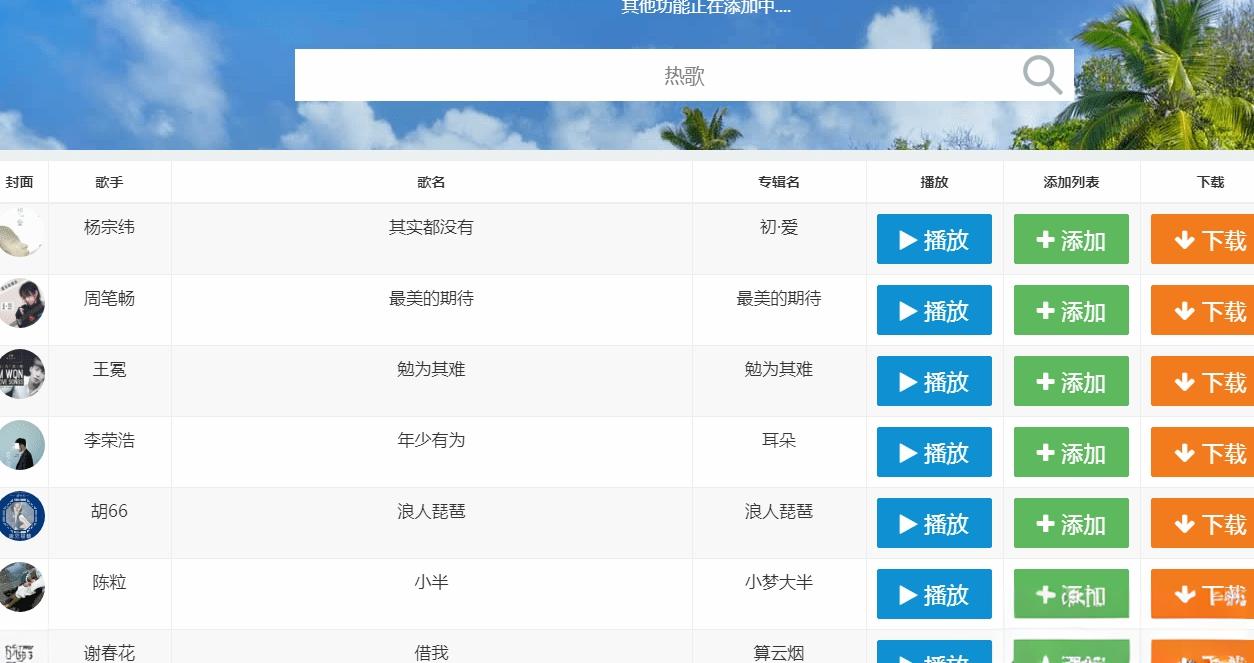This screenshot has width=1254, height=663.
Task: Click song title 小半
Action: pos(431,582)
